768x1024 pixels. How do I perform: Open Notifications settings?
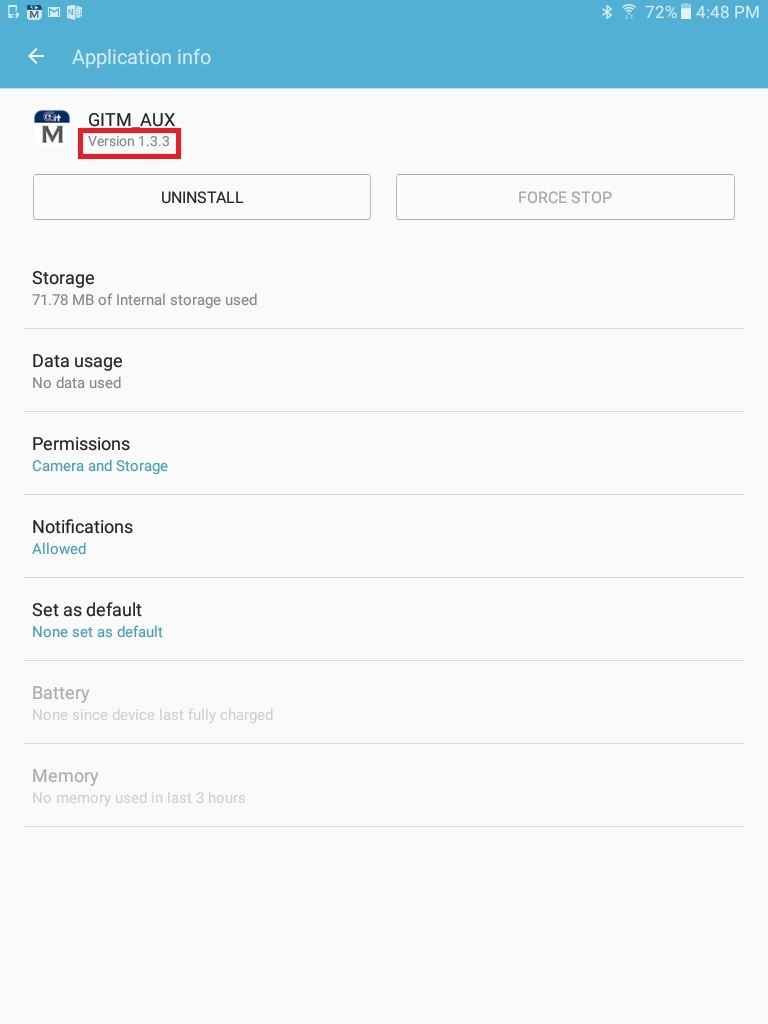[384, 537]
